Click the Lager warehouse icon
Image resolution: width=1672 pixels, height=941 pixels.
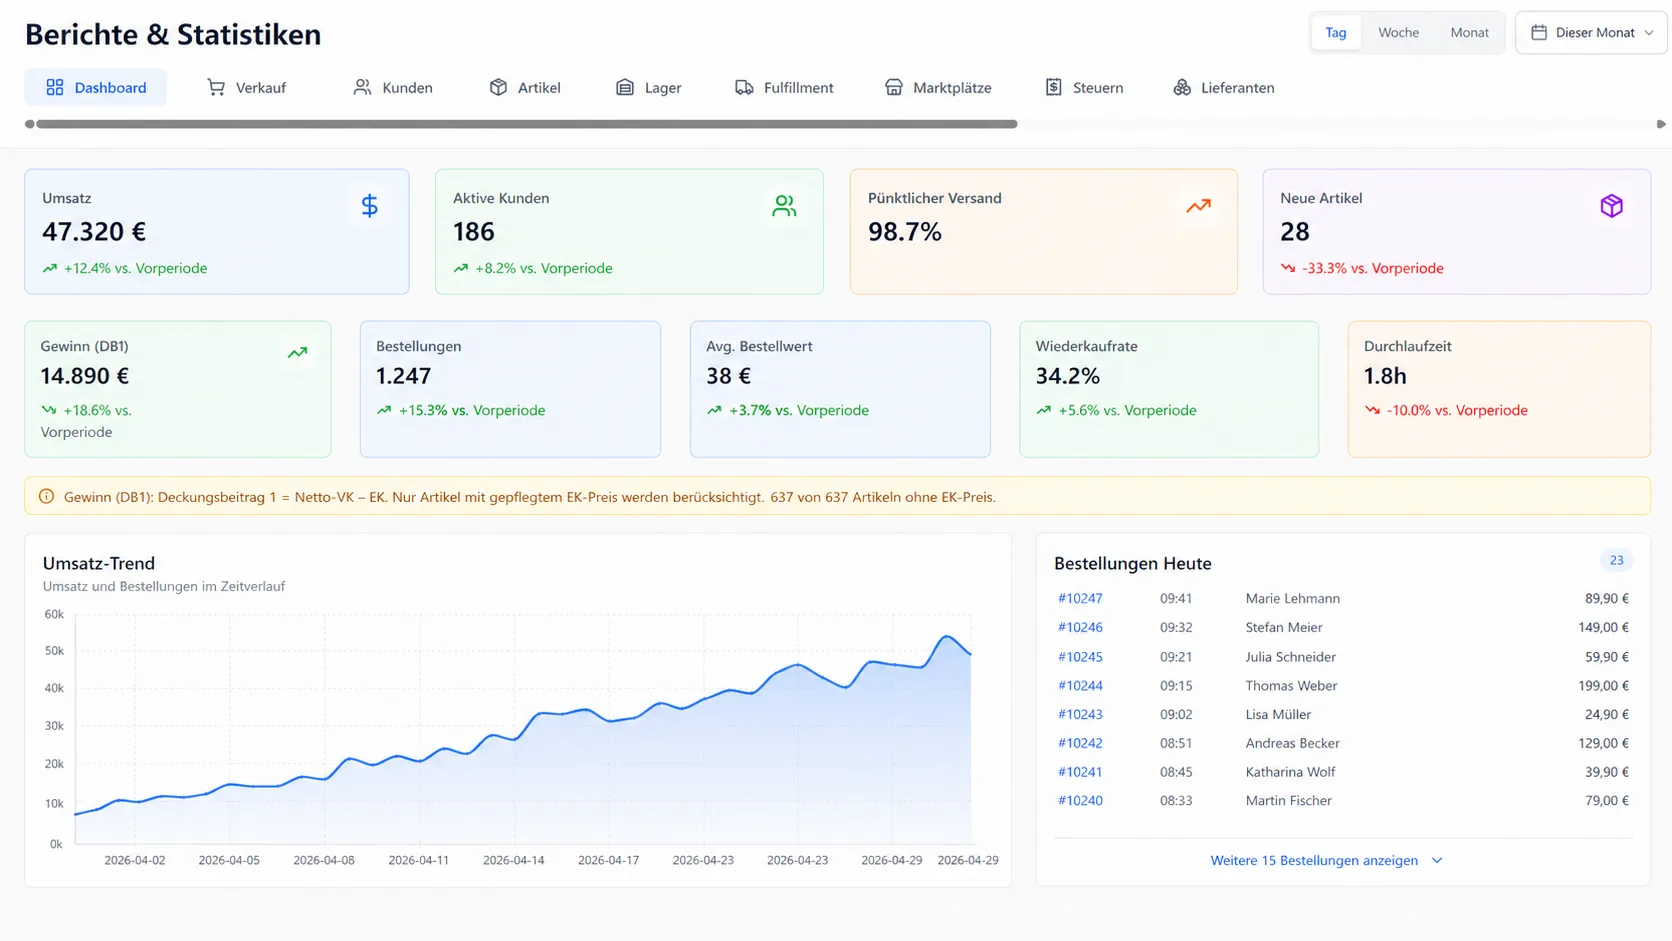click(625, 88)
